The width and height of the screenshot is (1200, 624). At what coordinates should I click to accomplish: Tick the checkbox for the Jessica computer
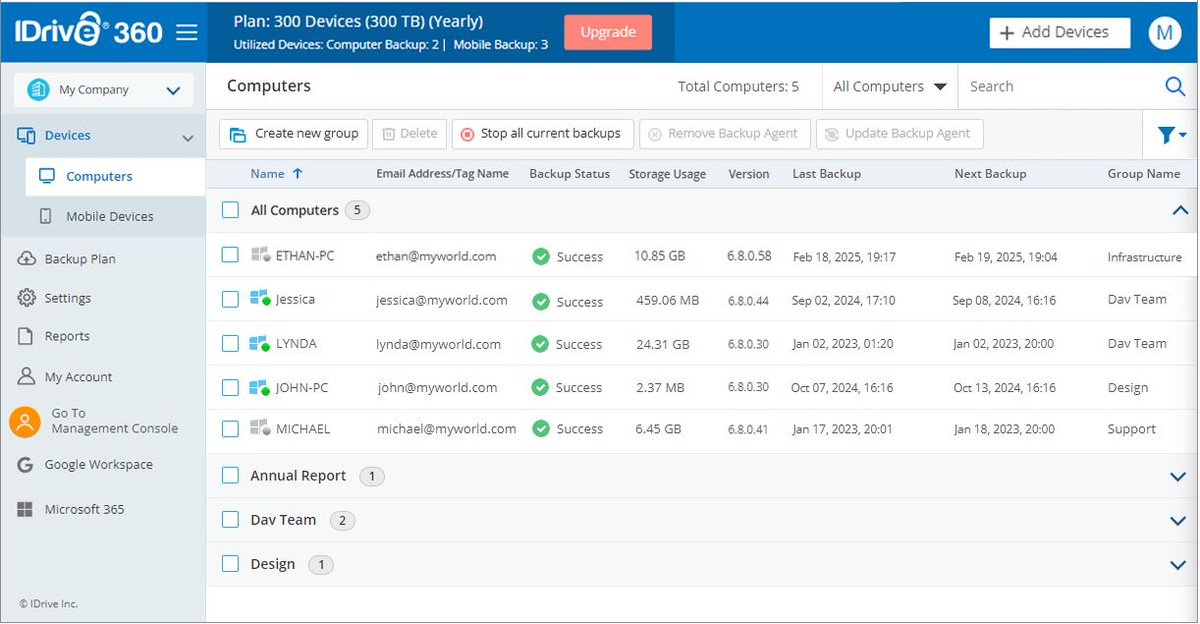[230, 300]
